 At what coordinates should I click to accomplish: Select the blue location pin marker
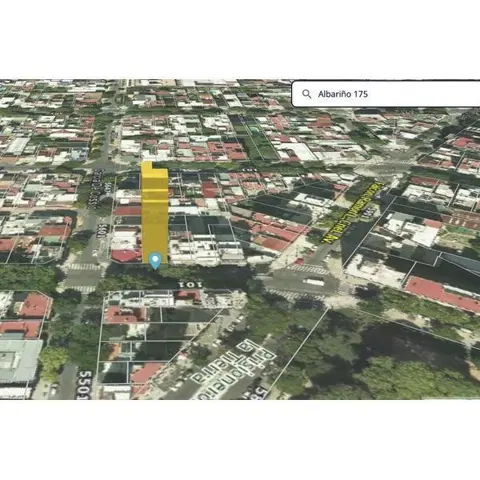point(155,261)
